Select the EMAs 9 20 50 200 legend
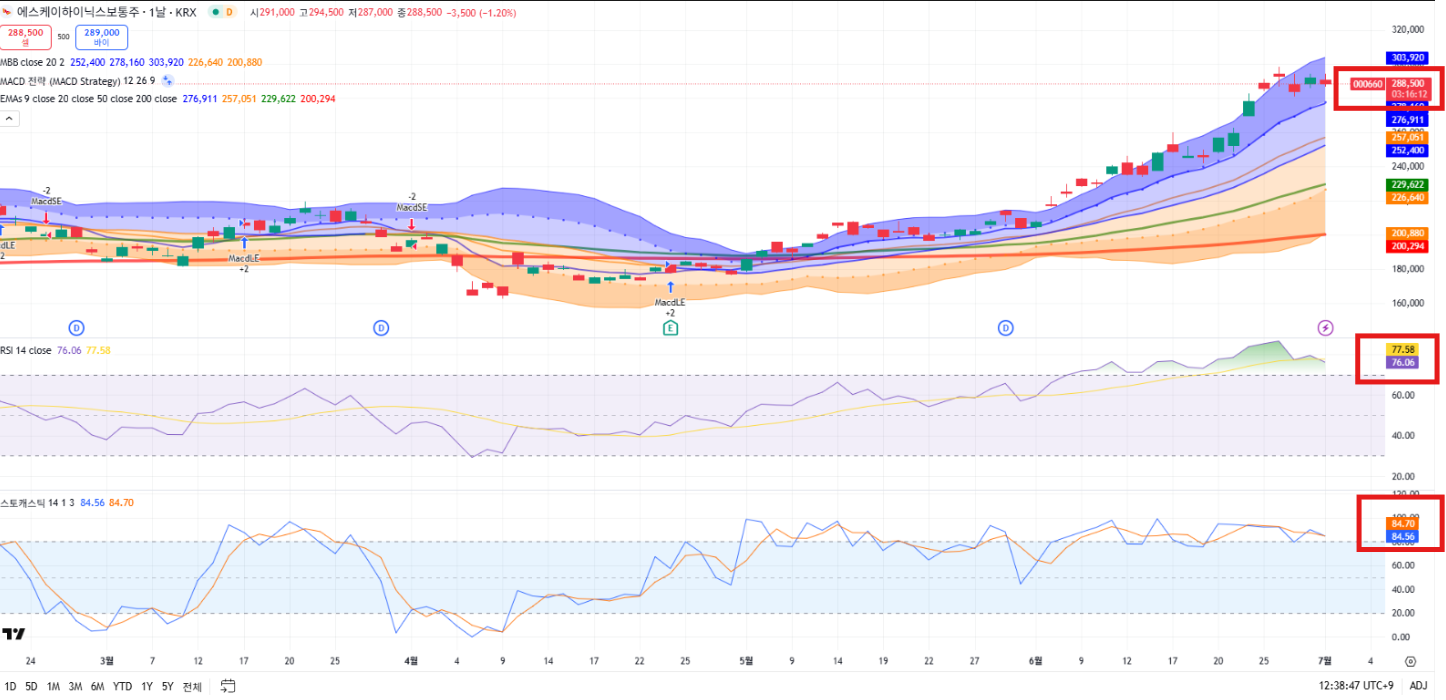 [x=88, y=99]
